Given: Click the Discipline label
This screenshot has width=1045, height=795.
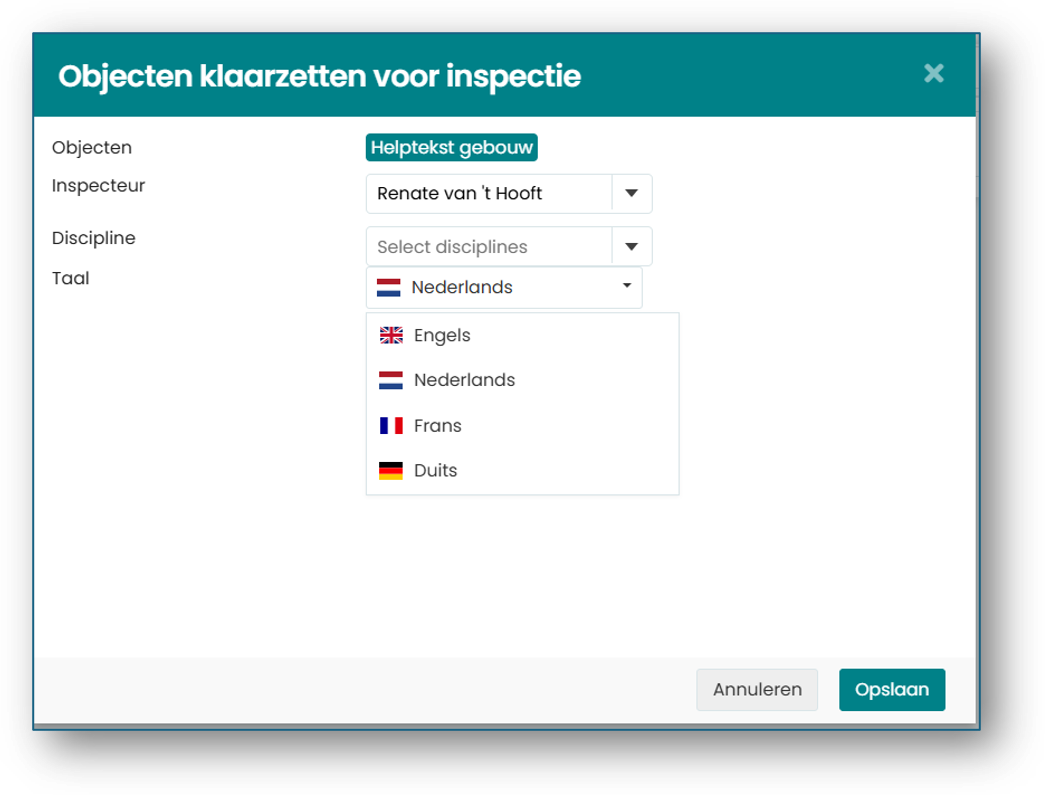Looking at the screenshot, I should pos(94,238).
